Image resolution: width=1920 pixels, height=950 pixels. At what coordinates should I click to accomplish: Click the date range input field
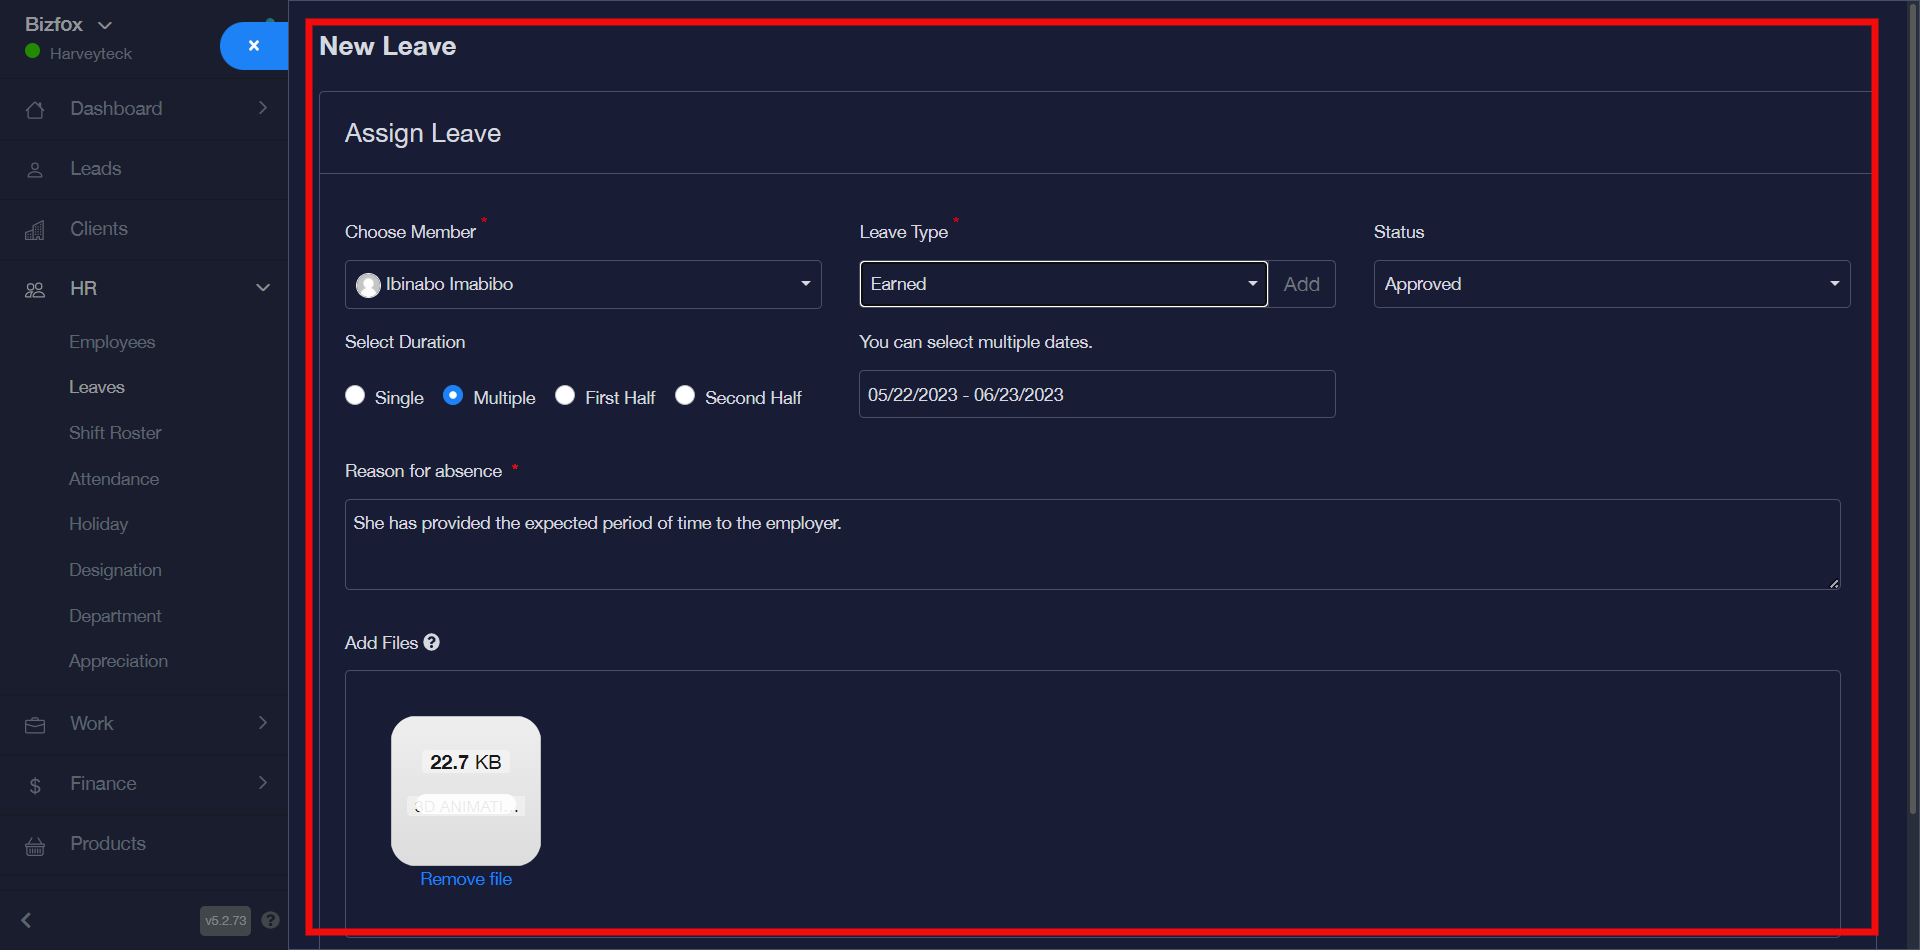(1097, 395)
